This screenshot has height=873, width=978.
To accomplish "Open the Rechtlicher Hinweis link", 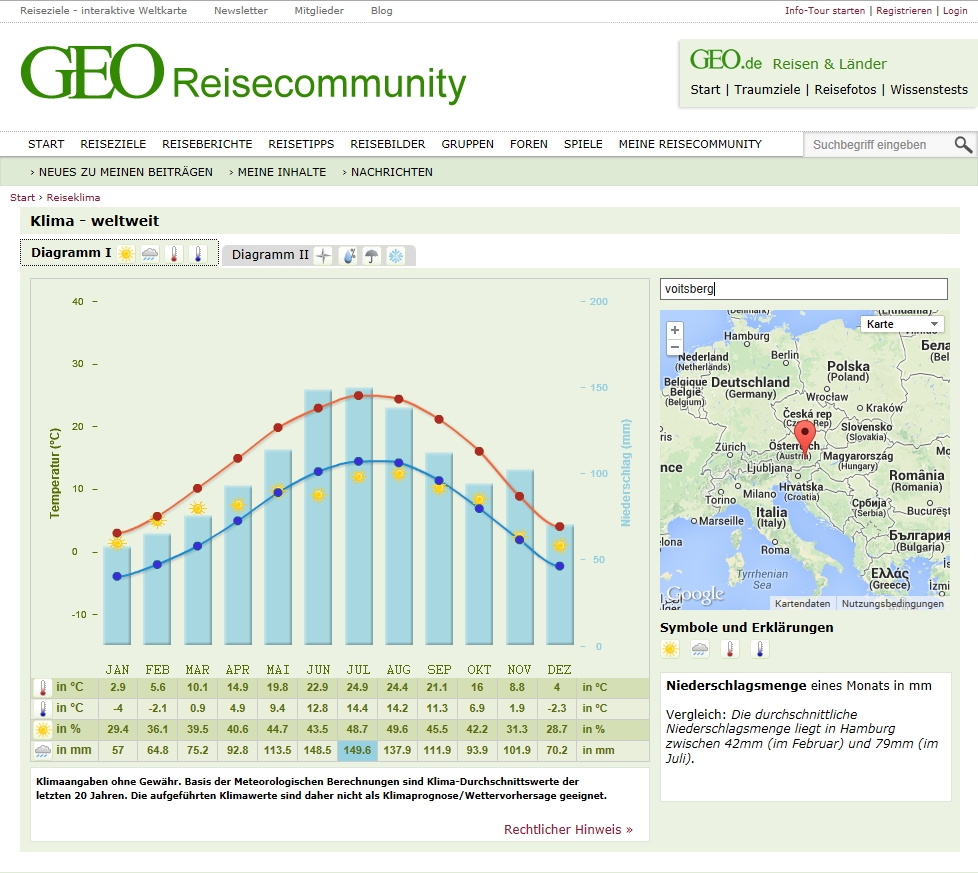I will point(567,829).
